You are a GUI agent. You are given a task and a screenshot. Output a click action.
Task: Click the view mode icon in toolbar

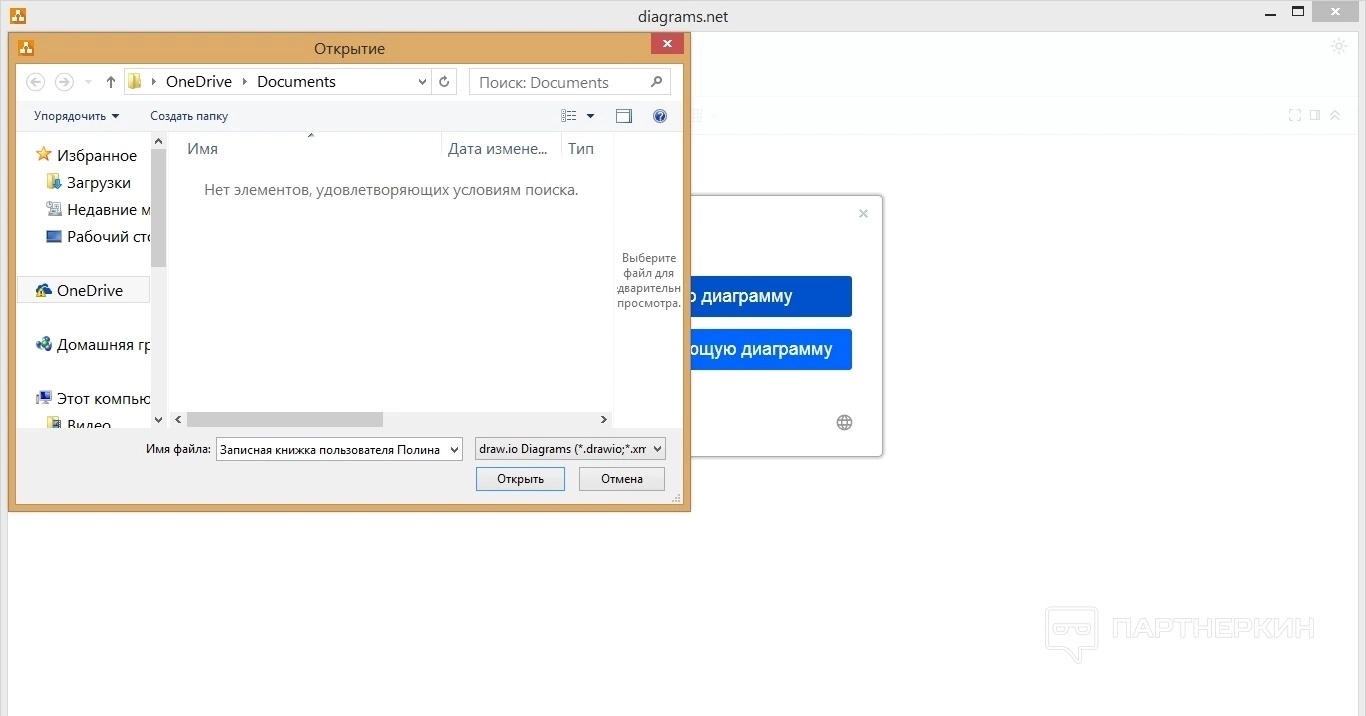[569, 116]
